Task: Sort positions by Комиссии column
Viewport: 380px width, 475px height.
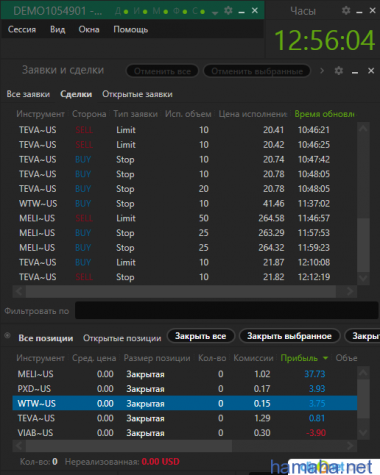Action: [253, 358]
